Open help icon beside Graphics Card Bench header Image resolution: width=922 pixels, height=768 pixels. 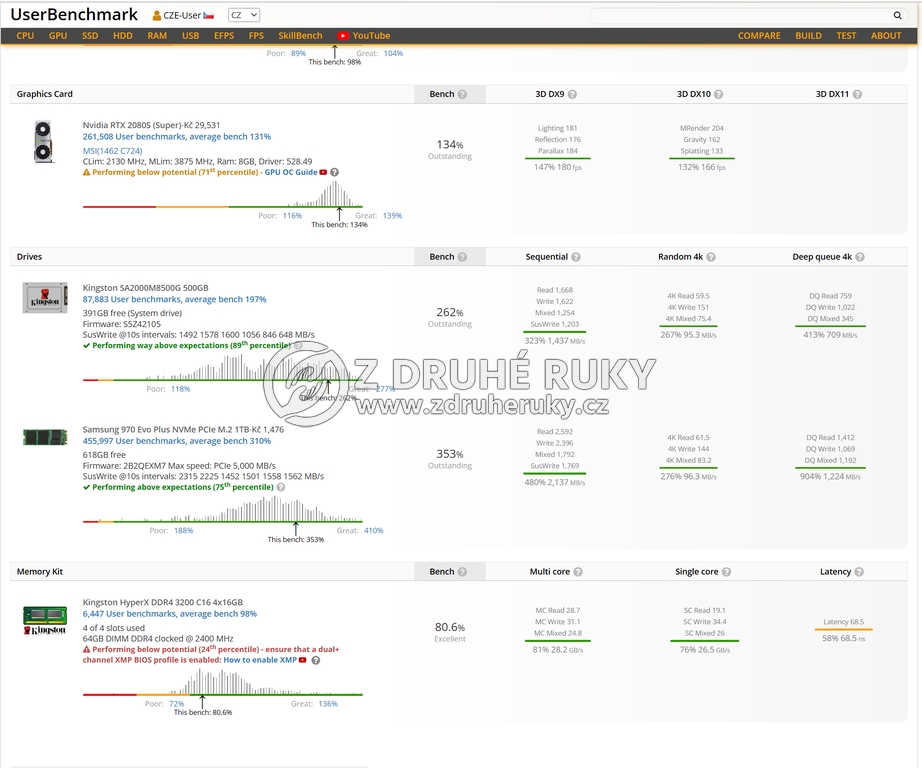point(462,94)
